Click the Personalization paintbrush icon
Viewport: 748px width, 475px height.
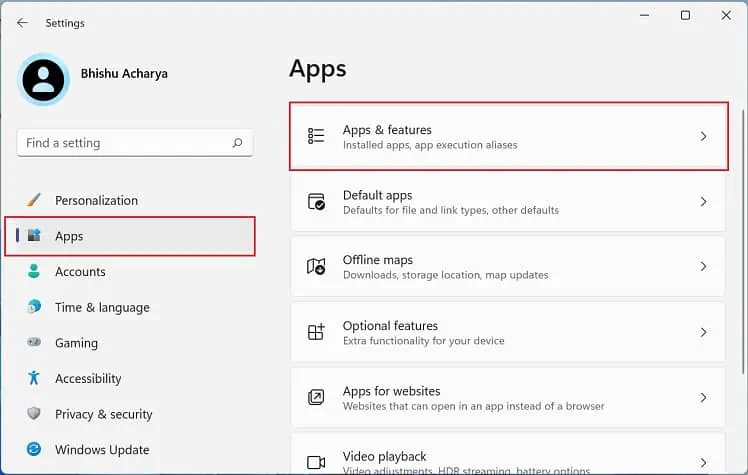pyautogui.click(x=34, y=200)
